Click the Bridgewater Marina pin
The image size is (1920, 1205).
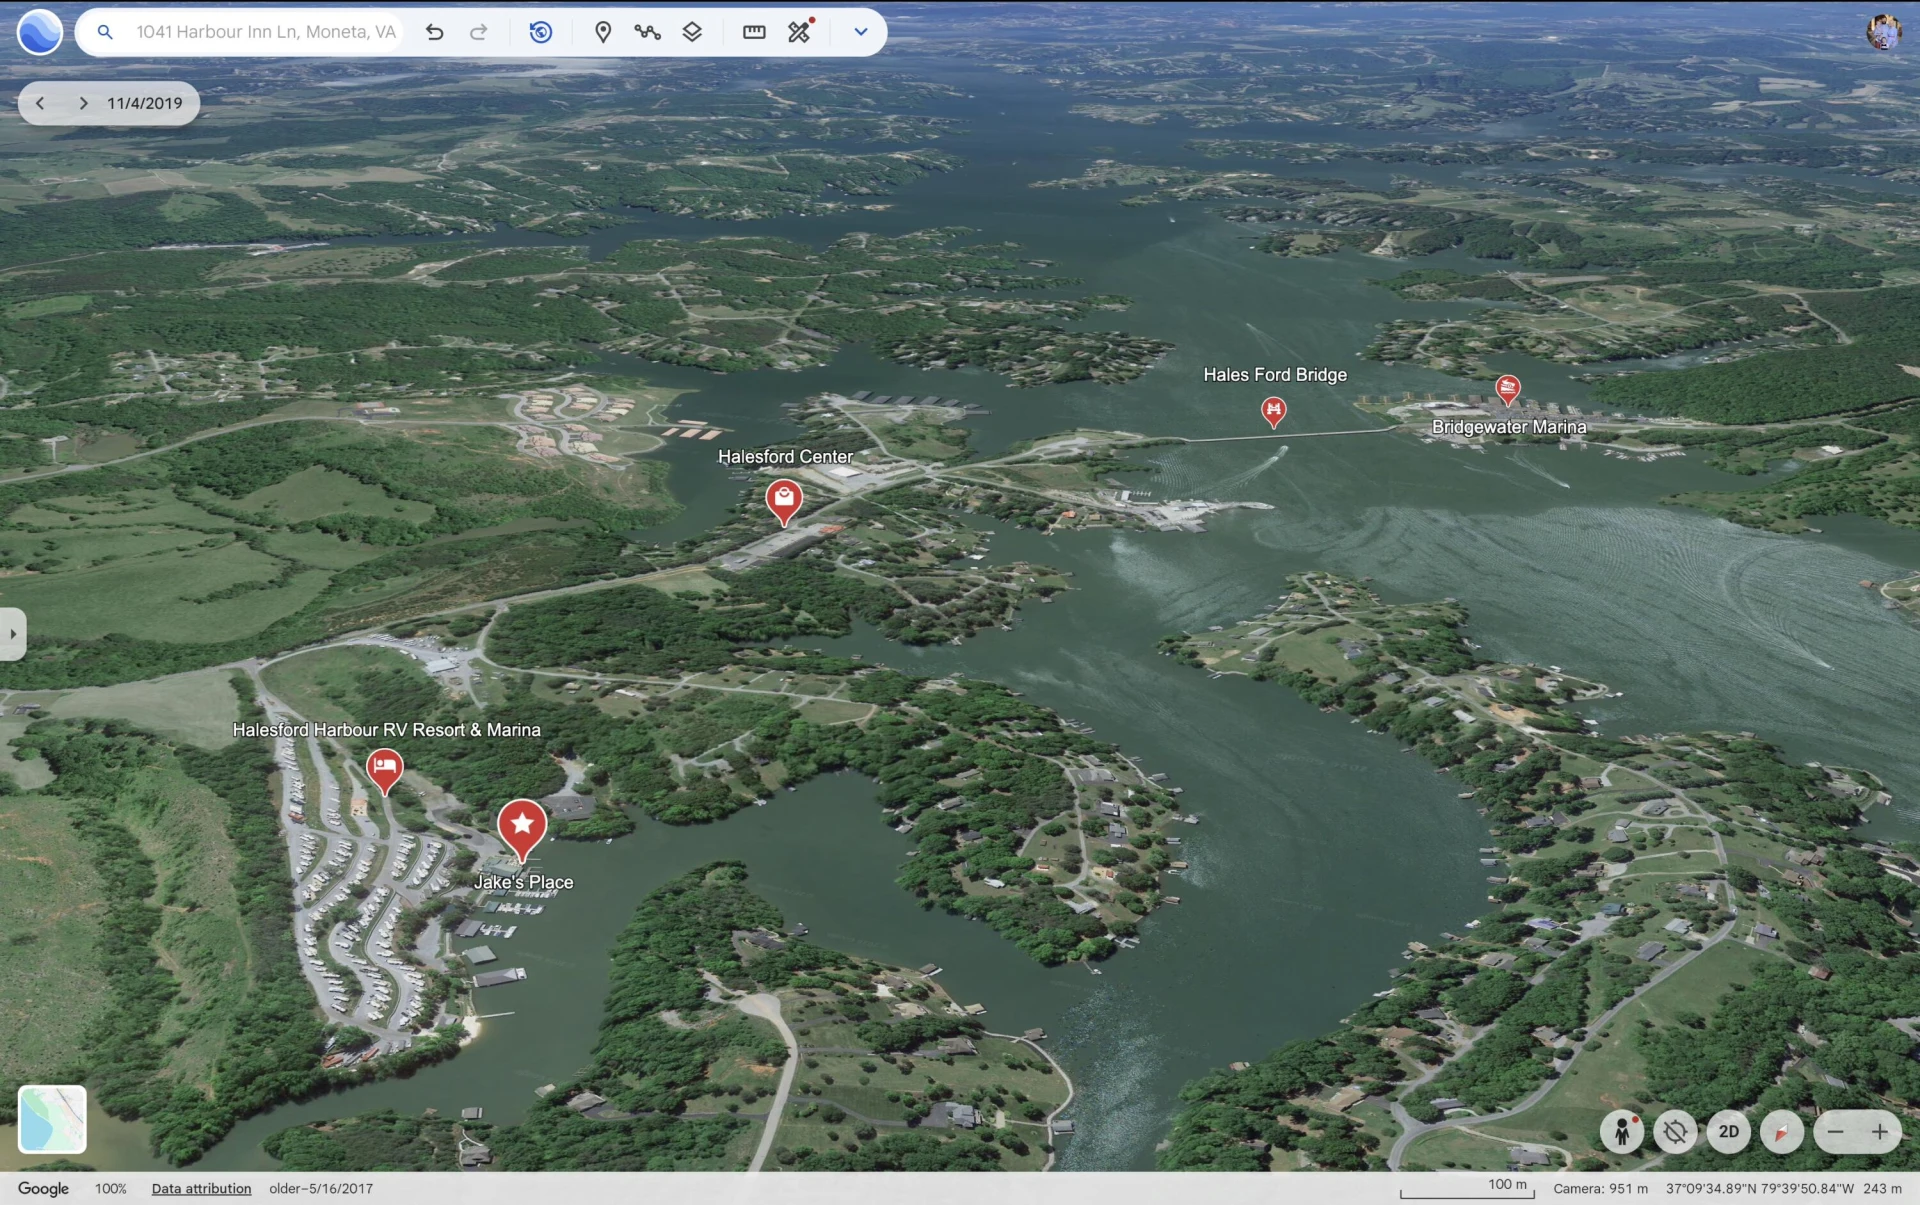click(1508, 389)
